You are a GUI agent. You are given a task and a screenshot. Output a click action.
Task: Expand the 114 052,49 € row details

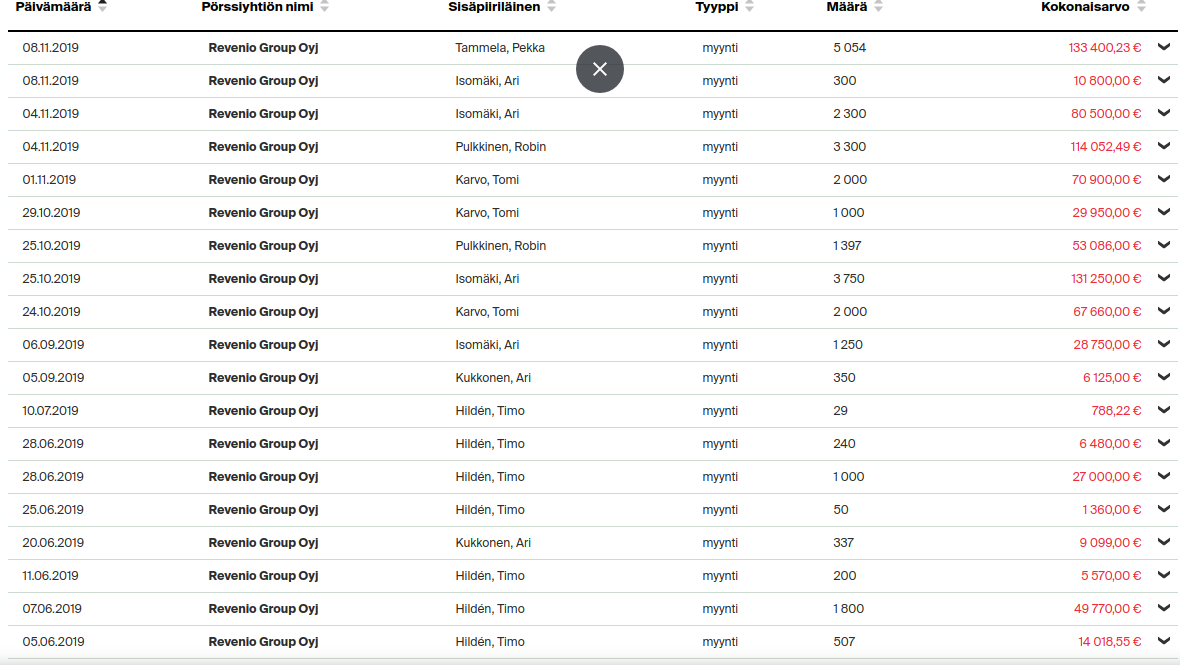(1164, 146)
